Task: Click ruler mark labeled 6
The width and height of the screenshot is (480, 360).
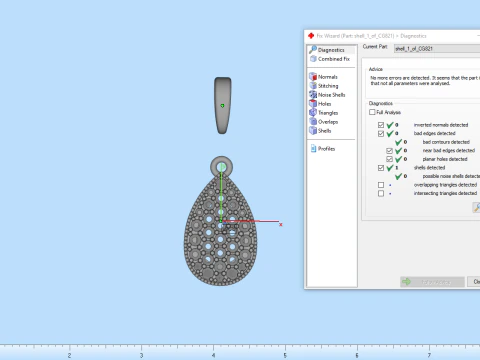Action: click(357, 355)
